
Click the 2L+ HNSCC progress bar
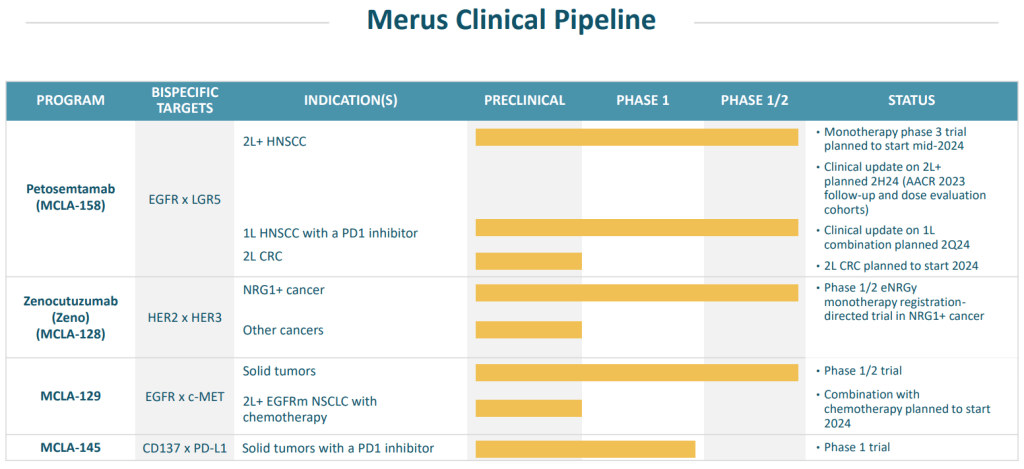coord(636,137)
